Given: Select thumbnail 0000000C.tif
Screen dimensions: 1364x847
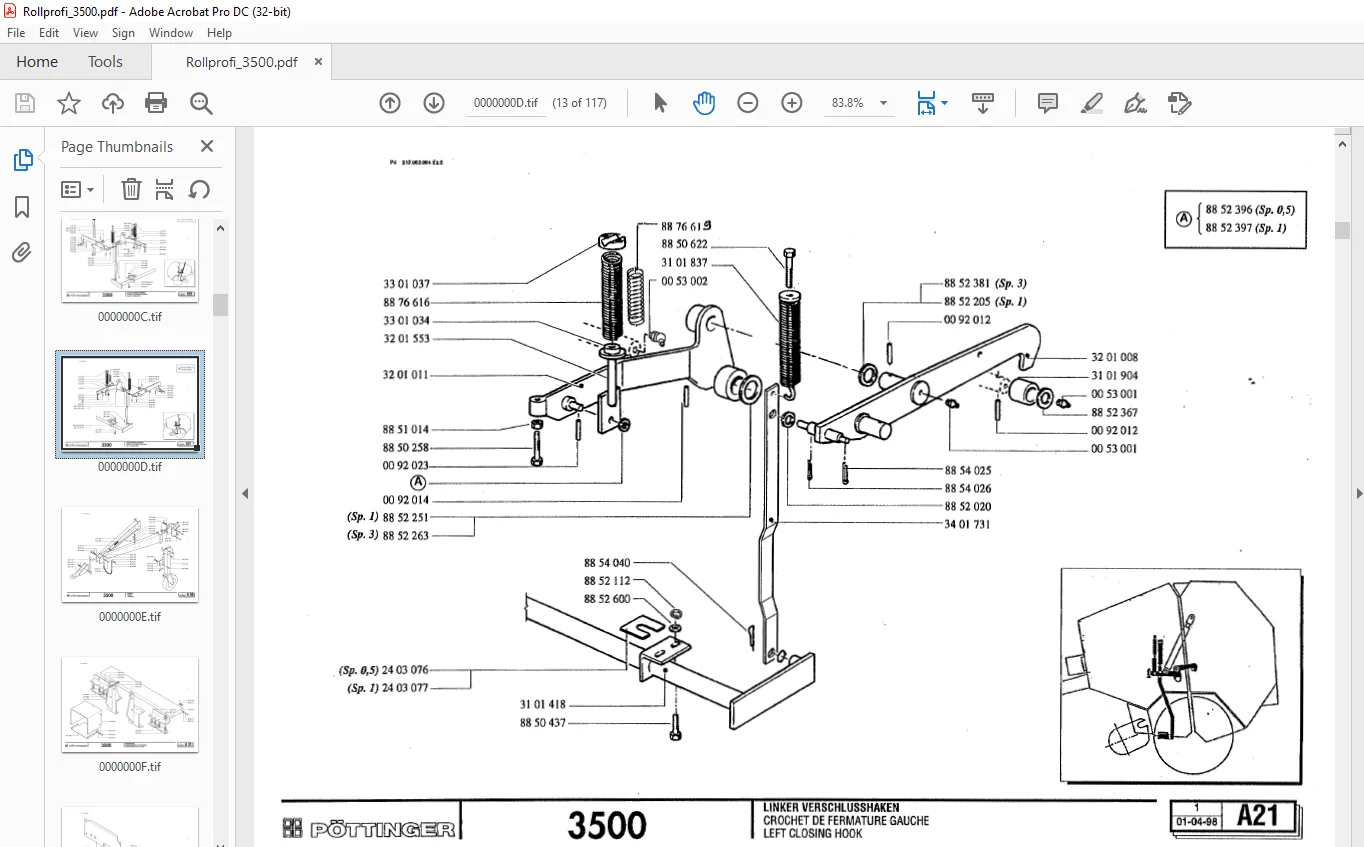Looking at the screenshot, I should [x=130, y=259].
